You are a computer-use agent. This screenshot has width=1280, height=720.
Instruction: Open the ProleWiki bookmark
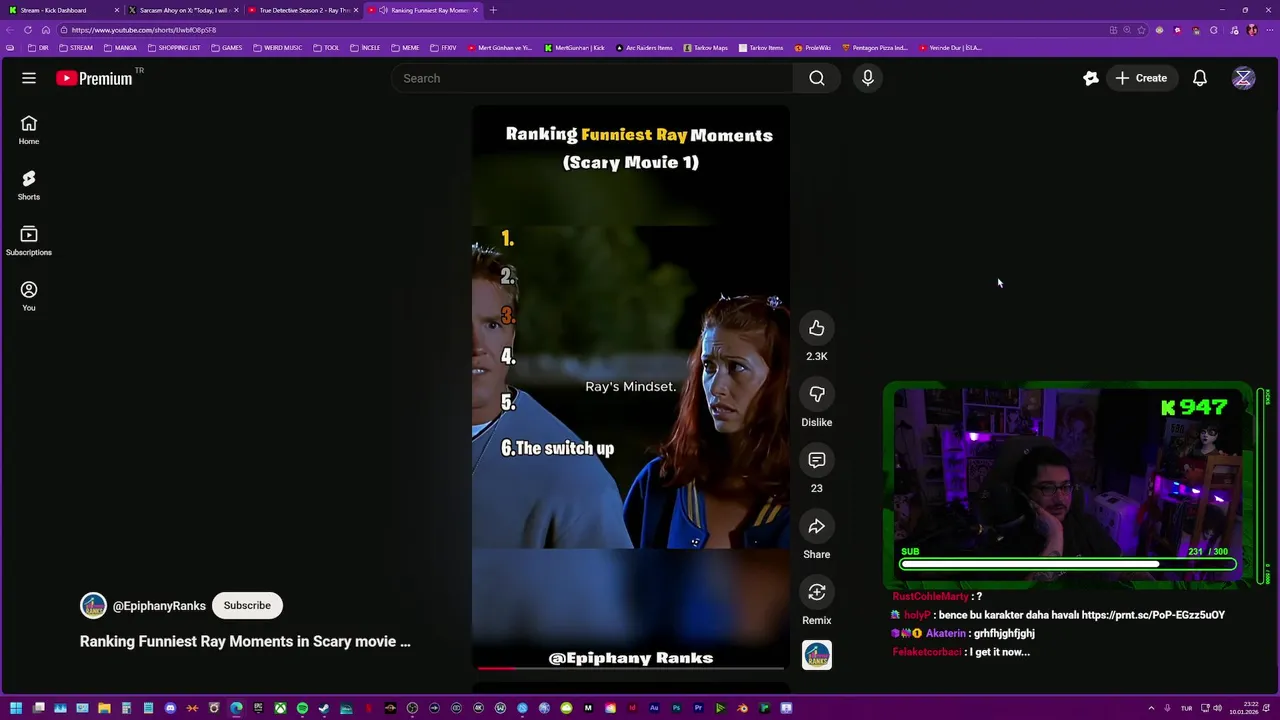click(x=813, y=48)
